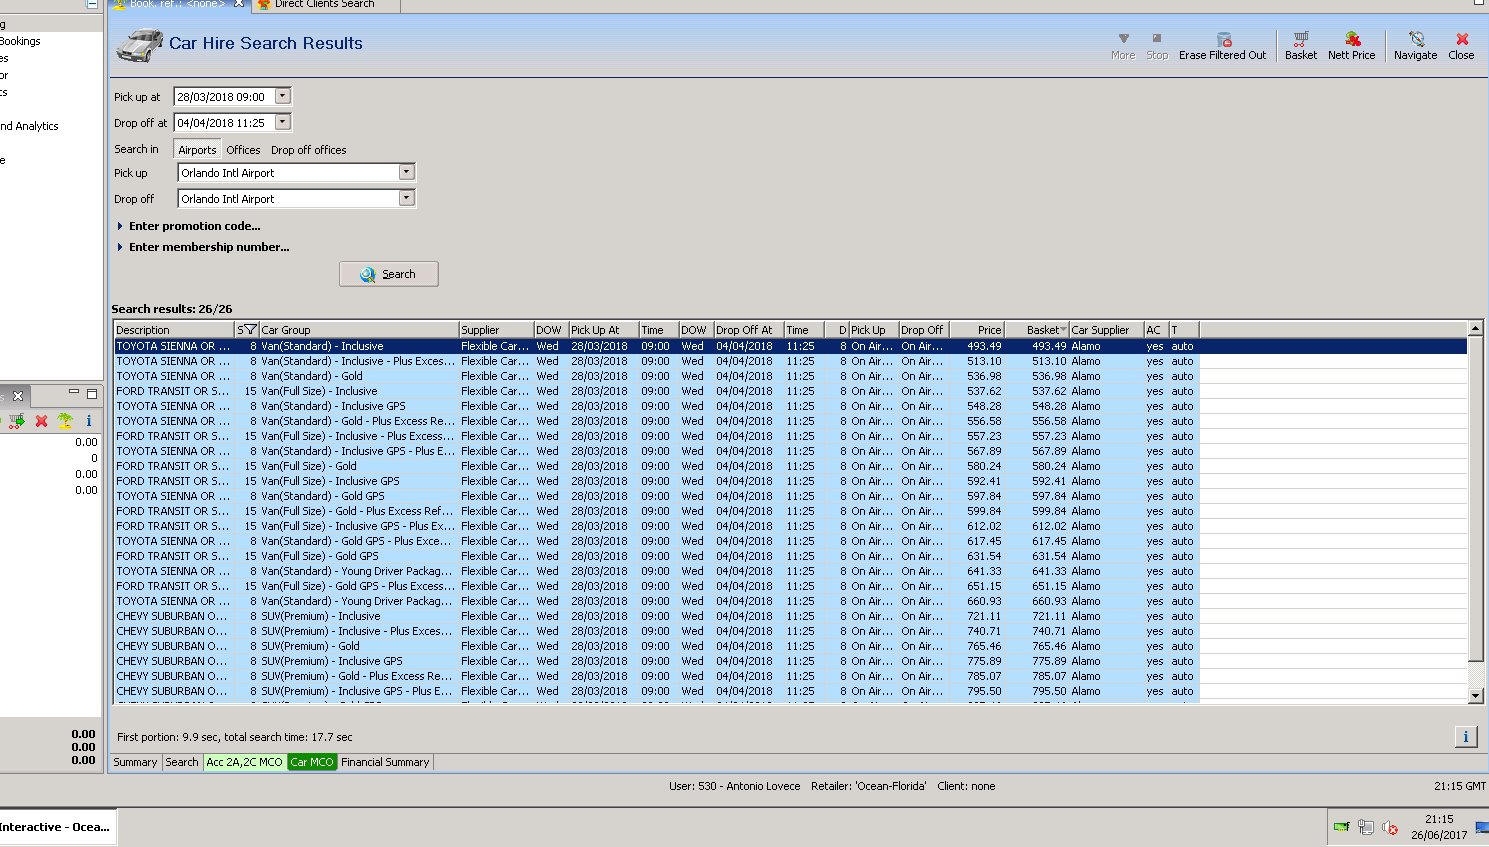
Task: Click the results scrollbar up arrow
Action: click(1475, 328)
